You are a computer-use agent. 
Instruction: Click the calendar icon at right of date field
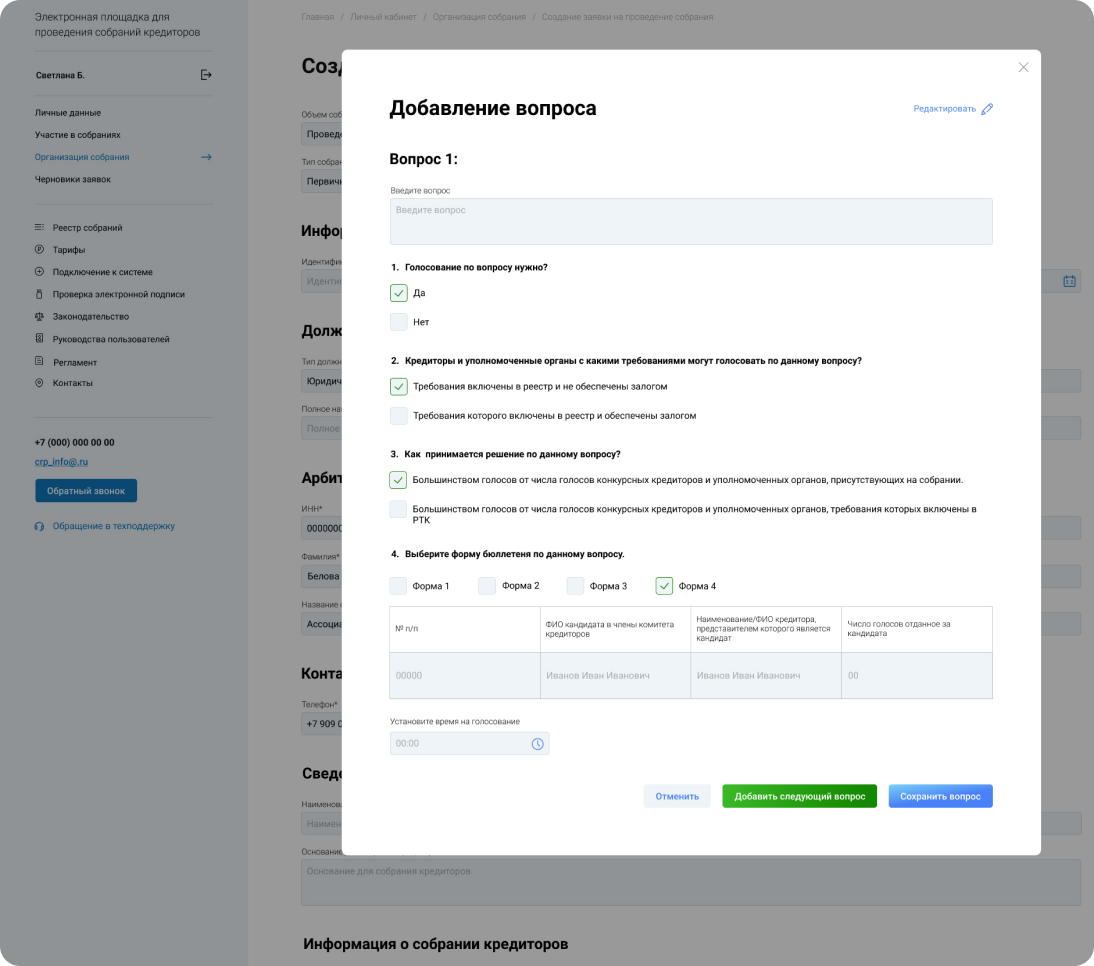tap(1069, 282)
